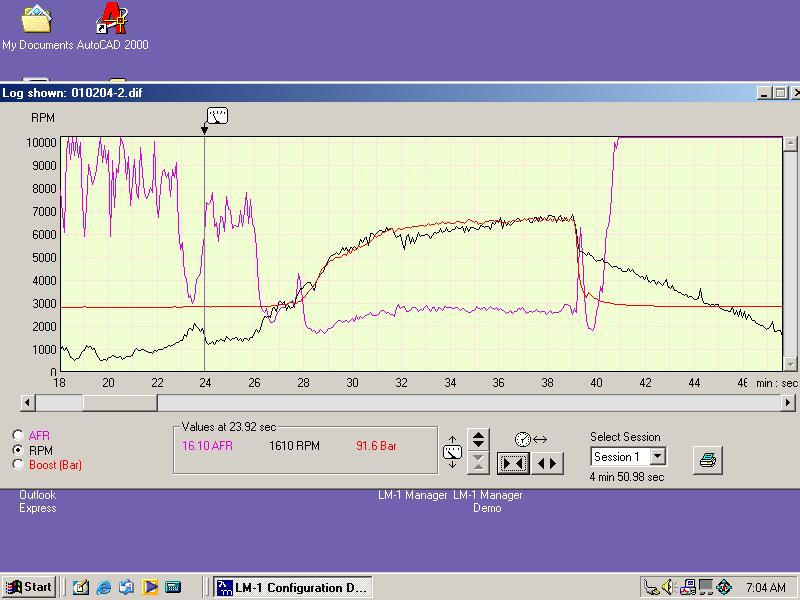The width and height of the screenshot is (800, 600).
Task: Click the zoom-in time axis button
Action: [x=514, y=463]
